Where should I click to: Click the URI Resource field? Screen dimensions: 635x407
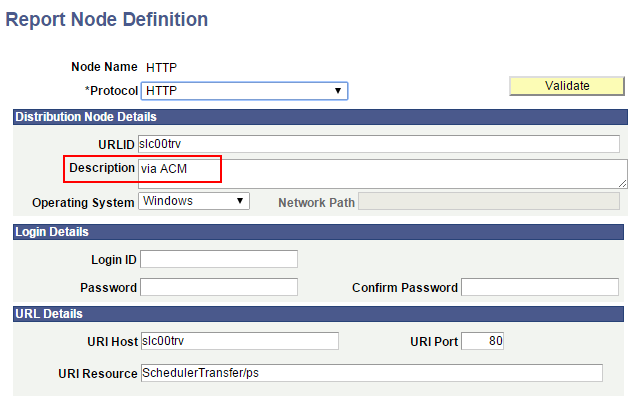[372, 373]
